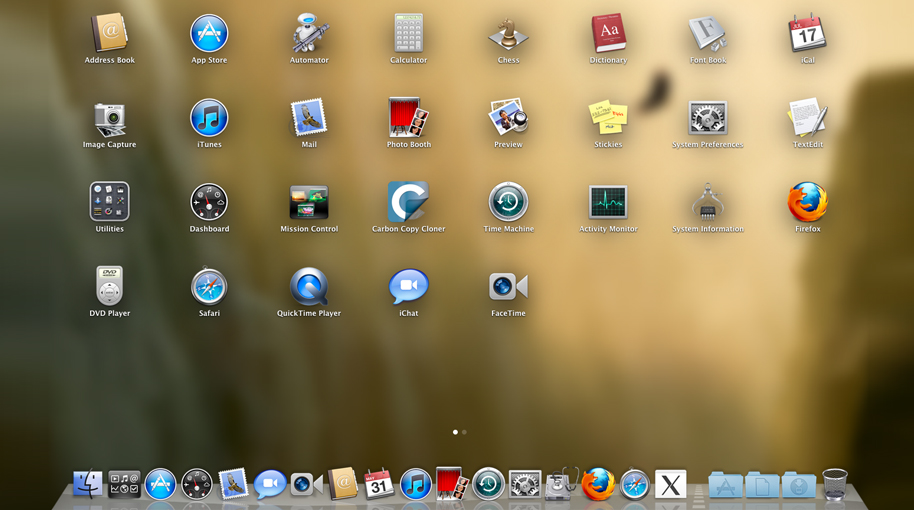Click the Finder icon in the Dock

click(88, 484)
